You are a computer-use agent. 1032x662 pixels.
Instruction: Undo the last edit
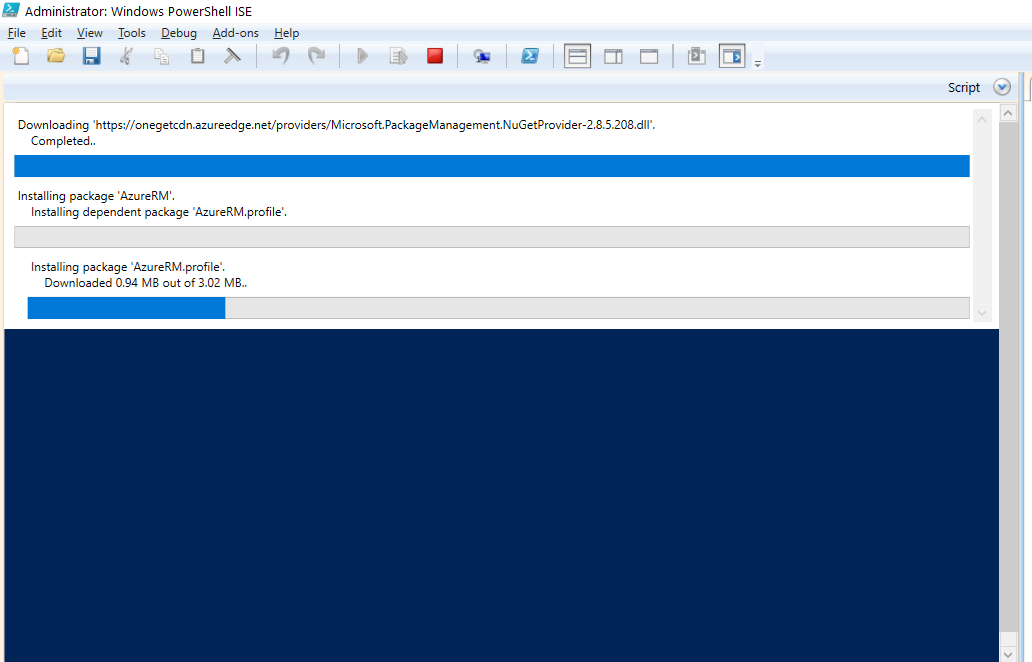279,56
